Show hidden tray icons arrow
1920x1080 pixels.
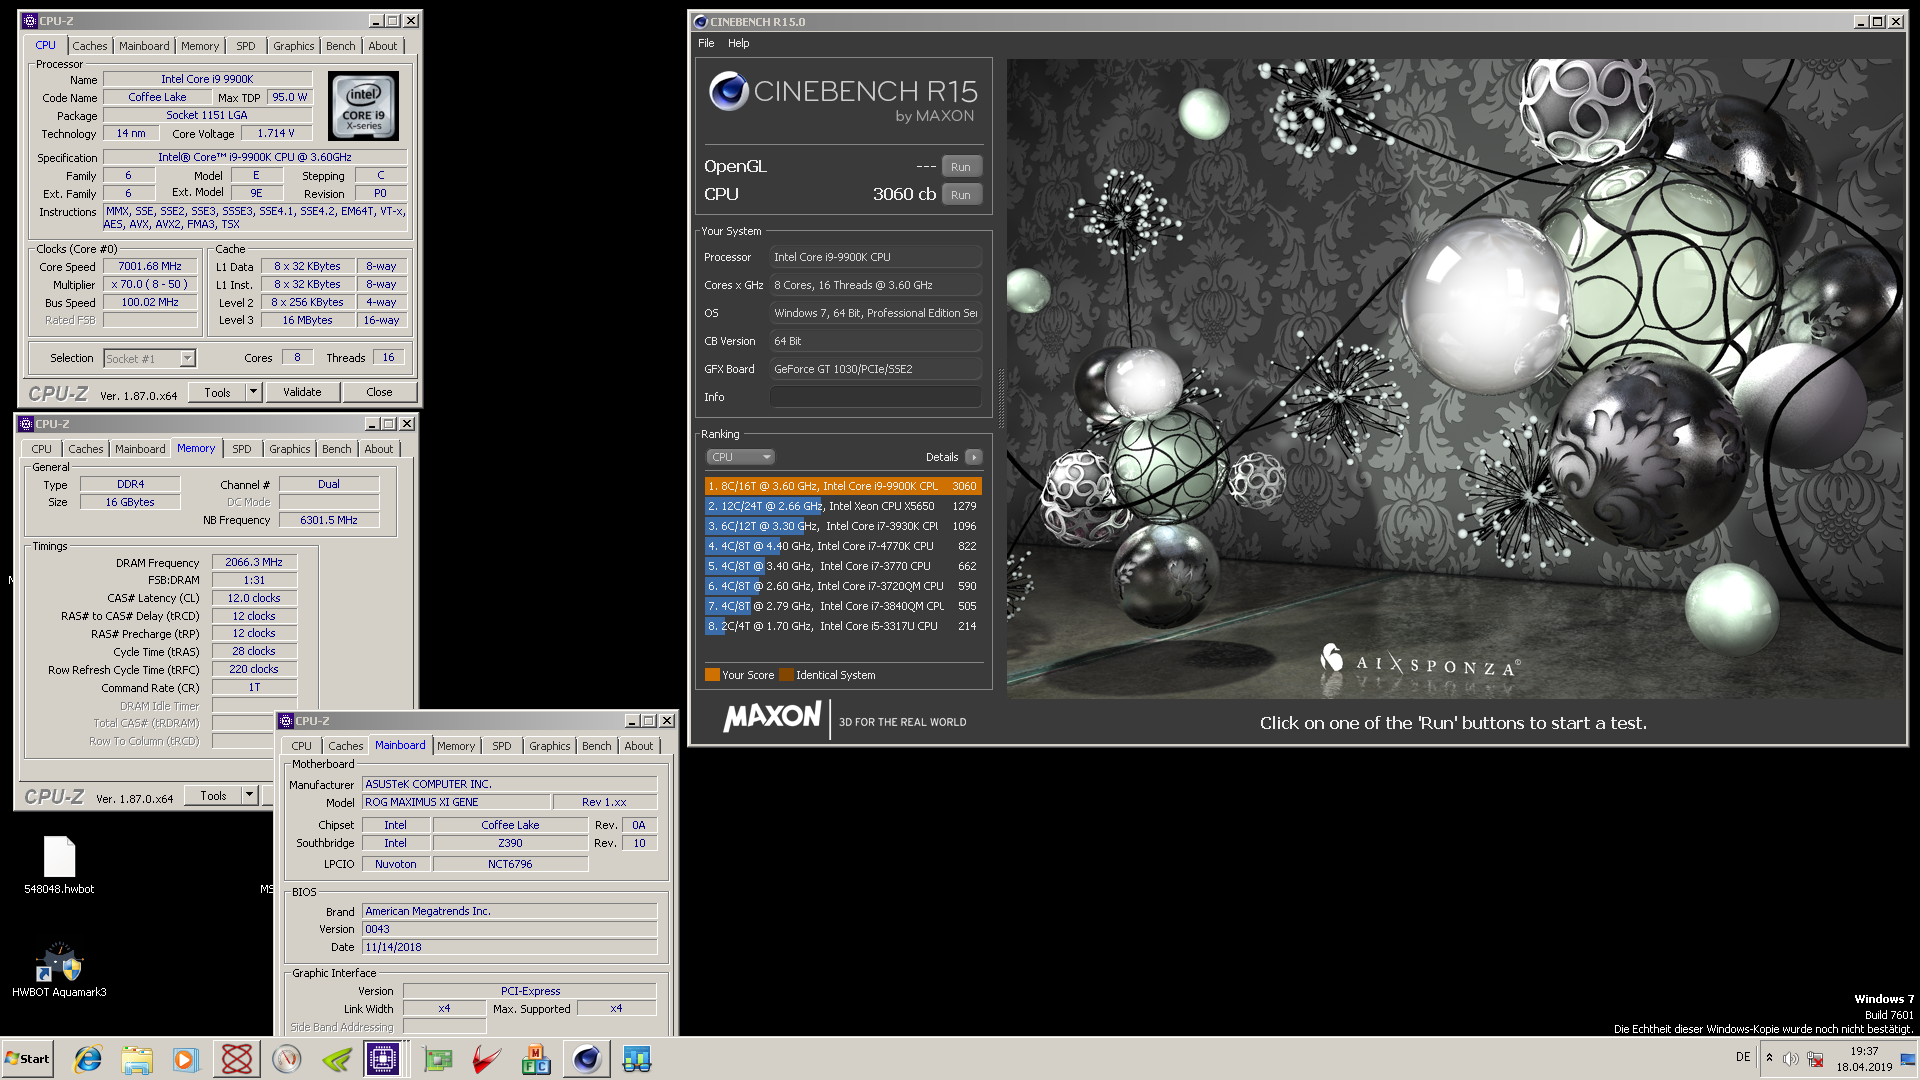1769,1058
